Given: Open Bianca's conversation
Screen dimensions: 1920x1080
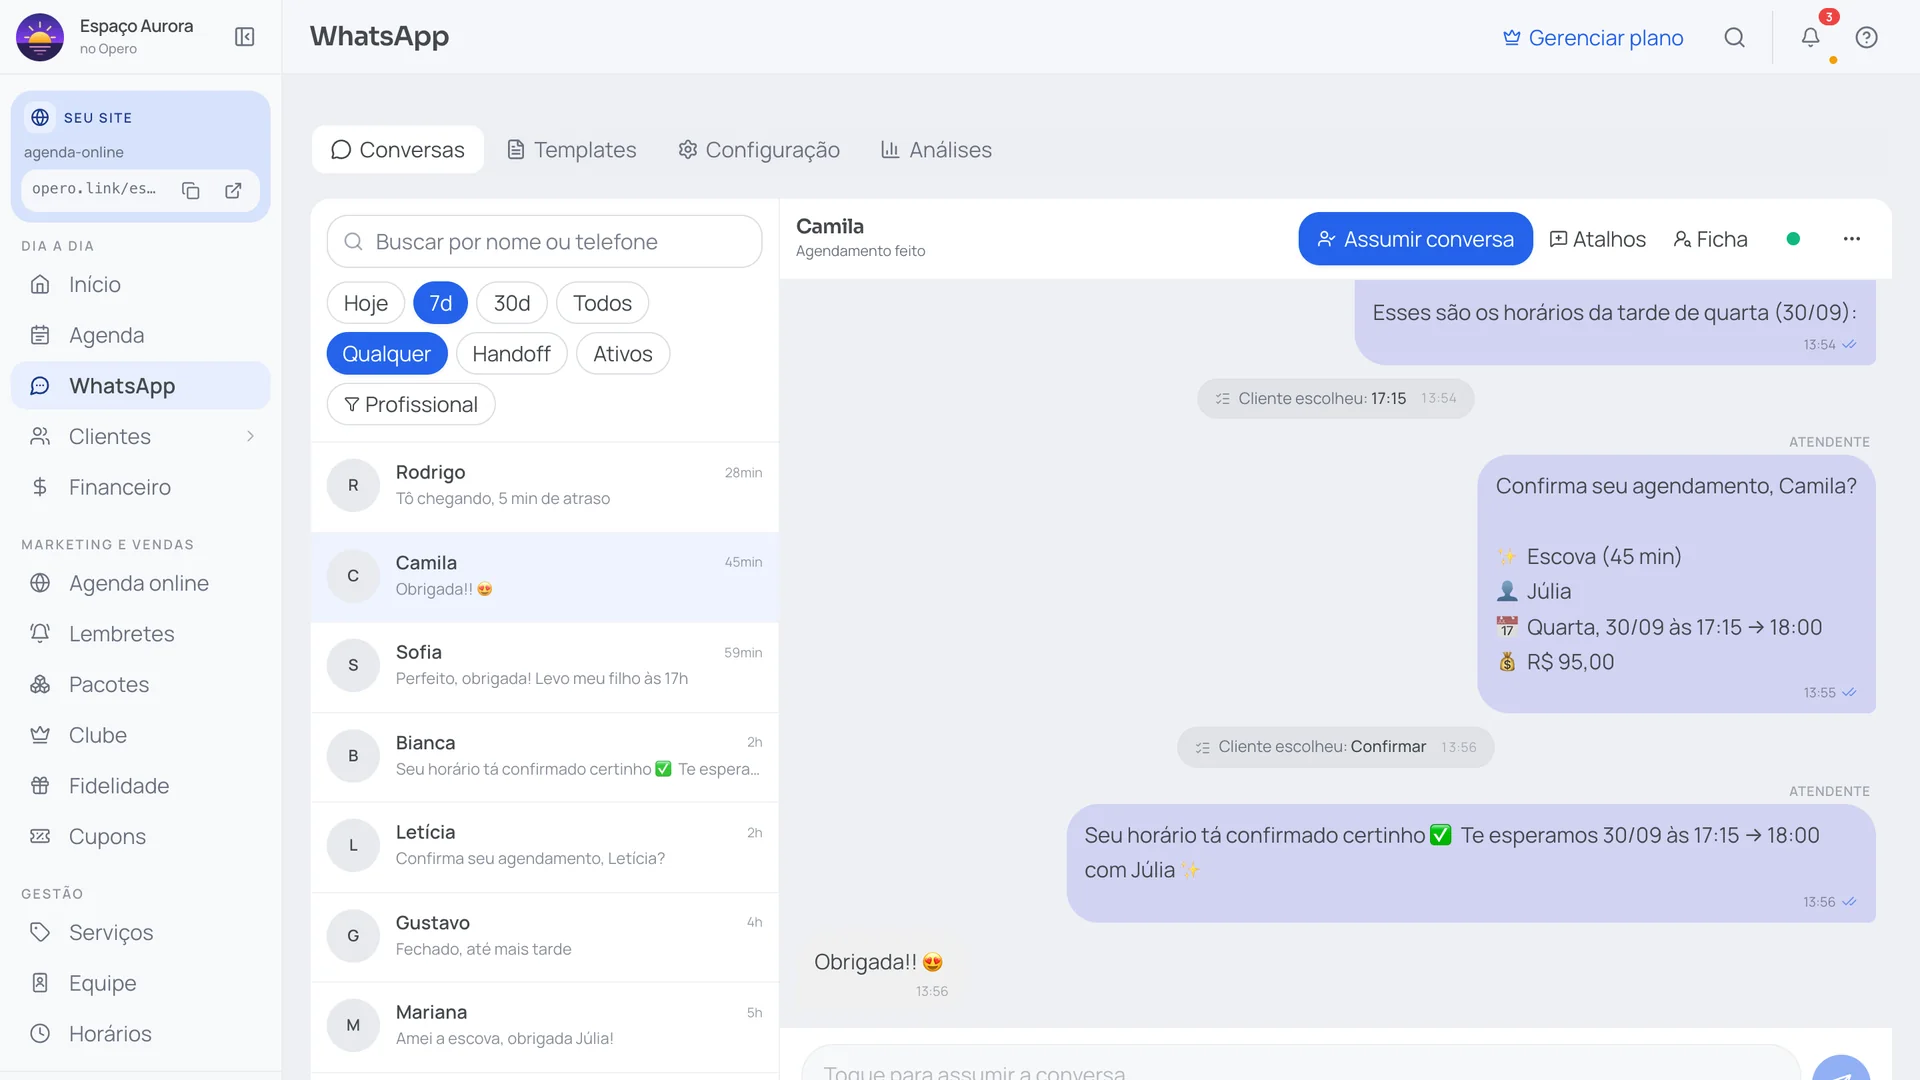Looking at the screenshot, I should (x=544, y=756).
